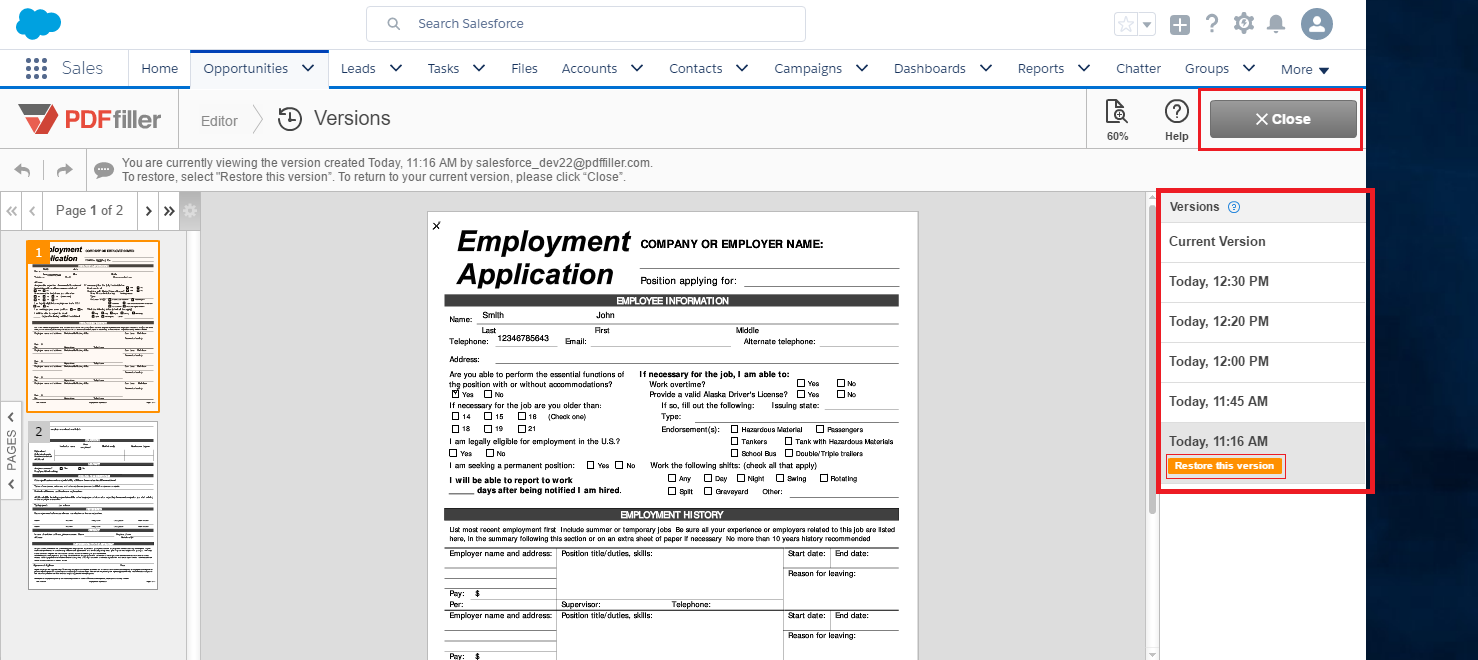Check the Hazardous Material endorsement checkbox
The width and height of the screenshot is (1478, 660).
(735, 430)
